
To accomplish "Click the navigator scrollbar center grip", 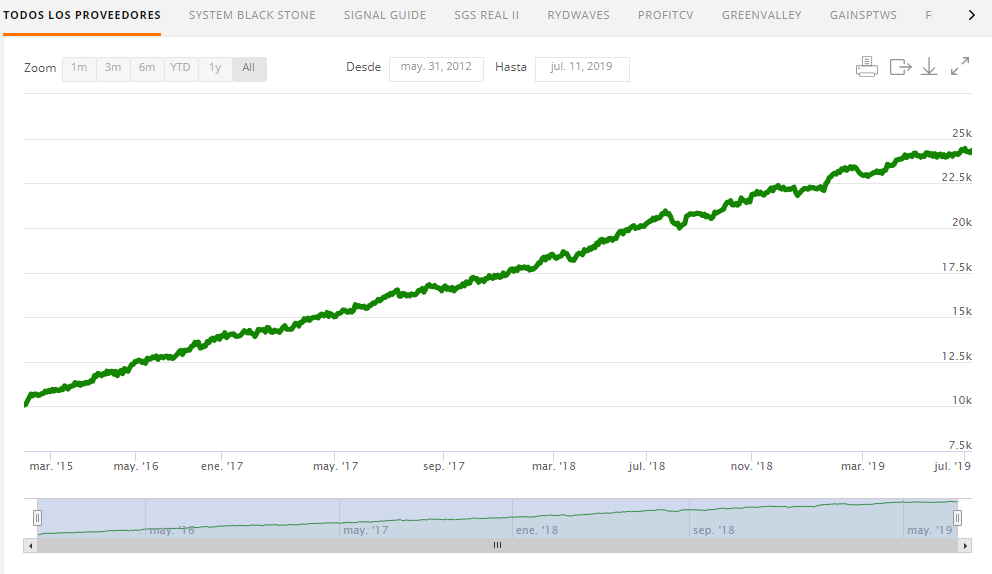I will (x=497, y=545).
